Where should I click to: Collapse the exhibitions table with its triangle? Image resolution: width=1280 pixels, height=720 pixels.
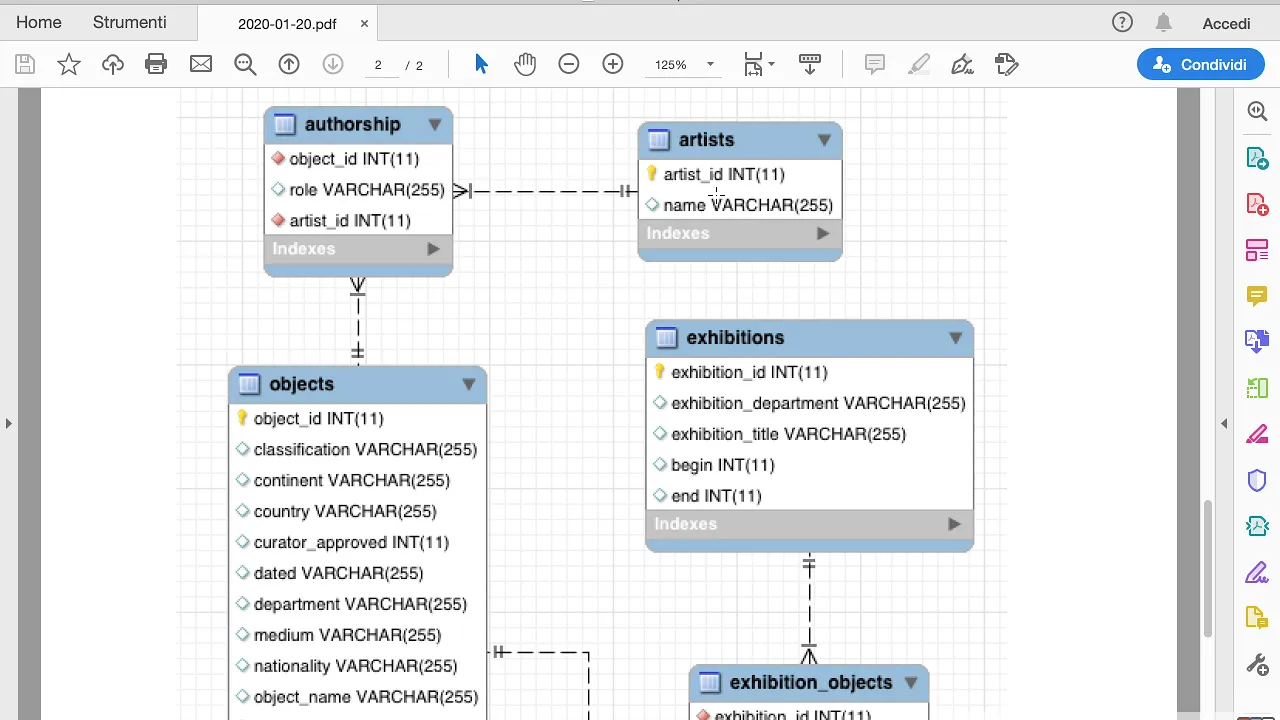click(956, 338)
